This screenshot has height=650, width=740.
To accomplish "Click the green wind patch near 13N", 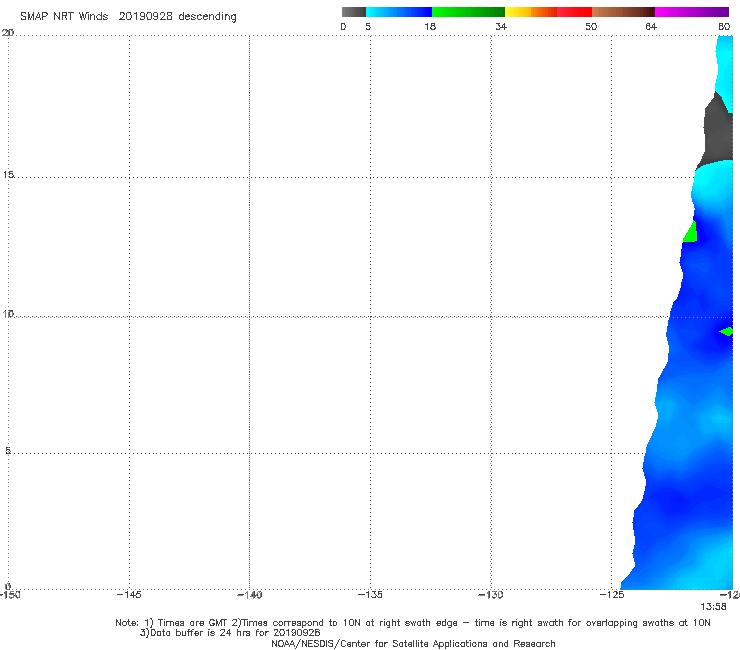I will 690,232.
